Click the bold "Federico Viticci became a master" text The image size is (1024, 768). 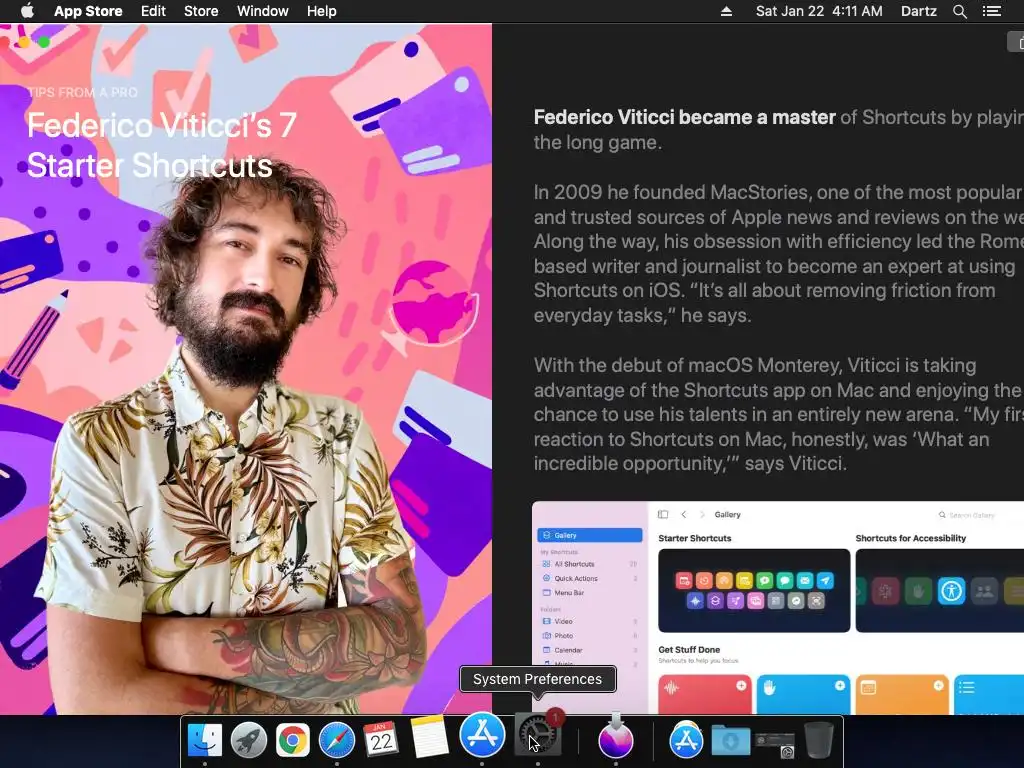[x=684, y=117]
